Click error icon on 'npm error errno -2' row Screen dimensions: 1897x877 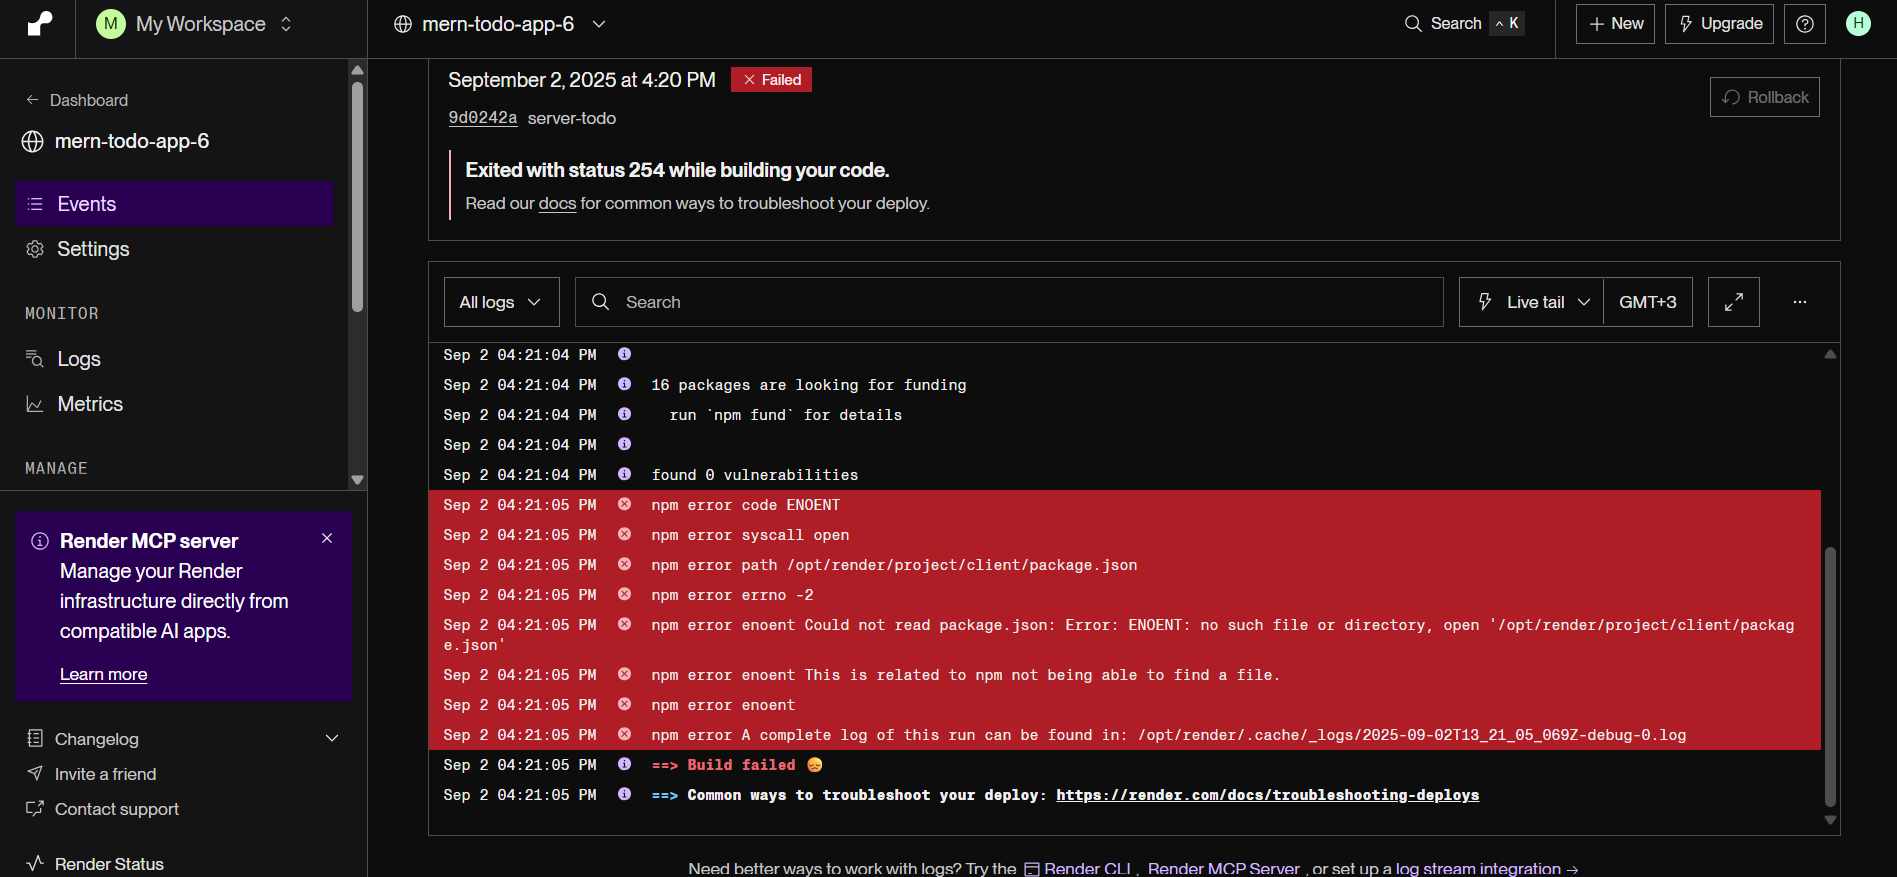624,595
